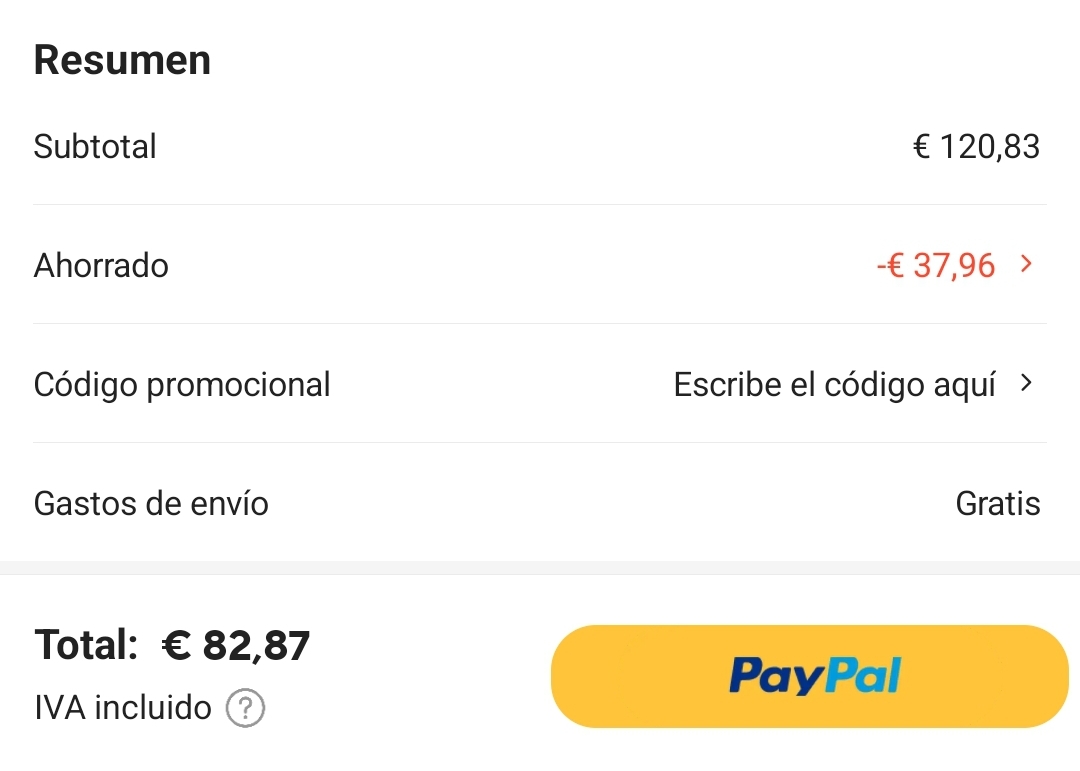1080x771 pixels.
Task: Click the divider line below Código promocional
Action: click(x=540, y=442)
